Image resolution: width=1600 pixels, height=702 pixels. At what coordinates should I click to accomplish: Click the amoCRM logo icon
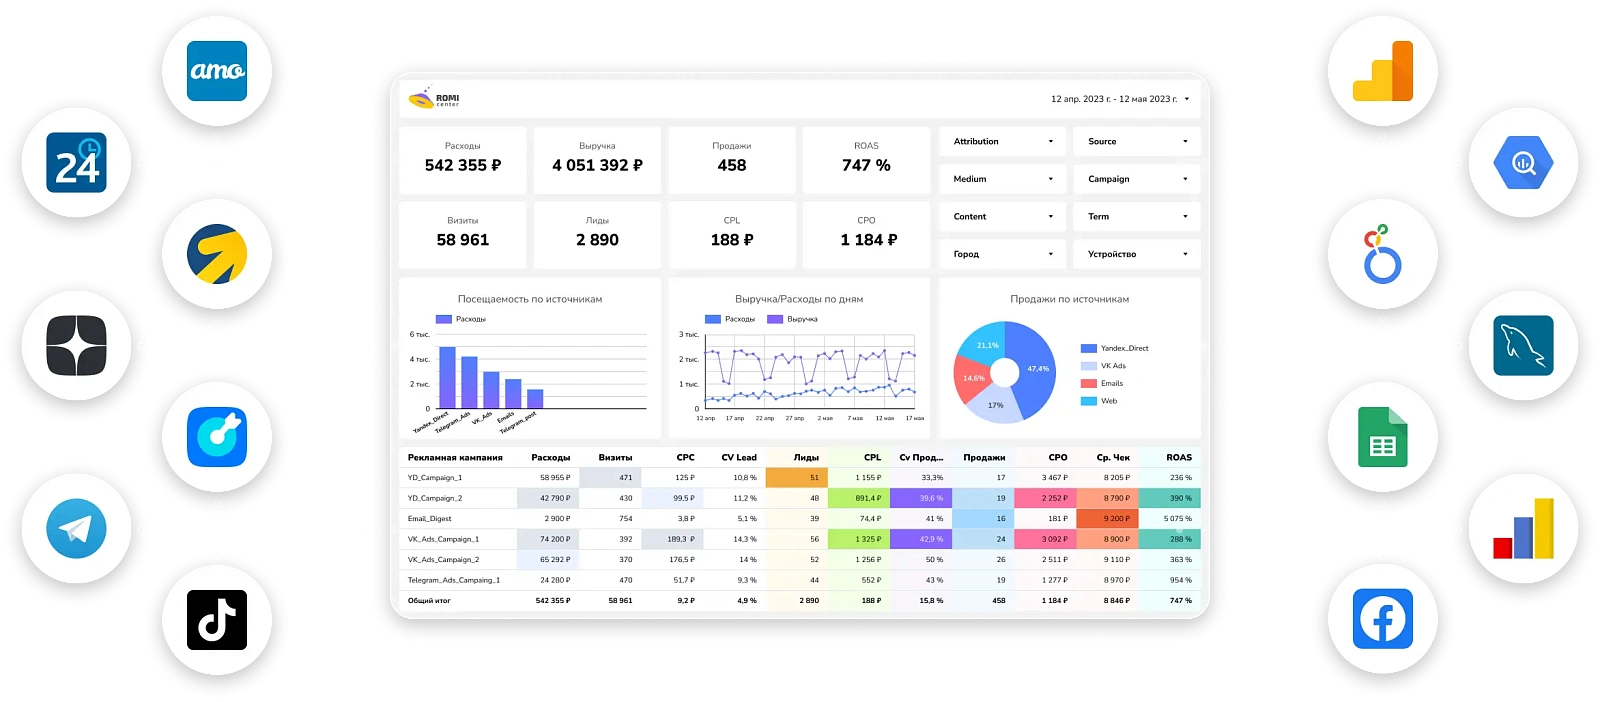[x=217, y=71]
